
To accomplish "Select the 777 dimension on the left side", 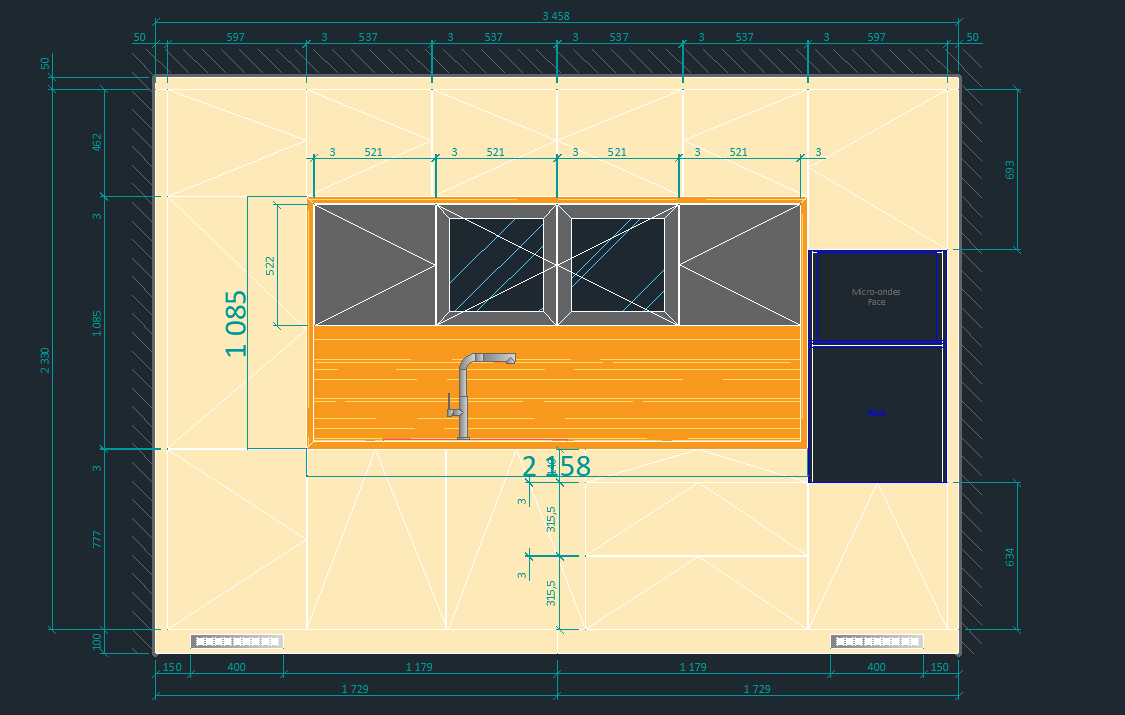I will pyautogui.click(x=97, y=540).
